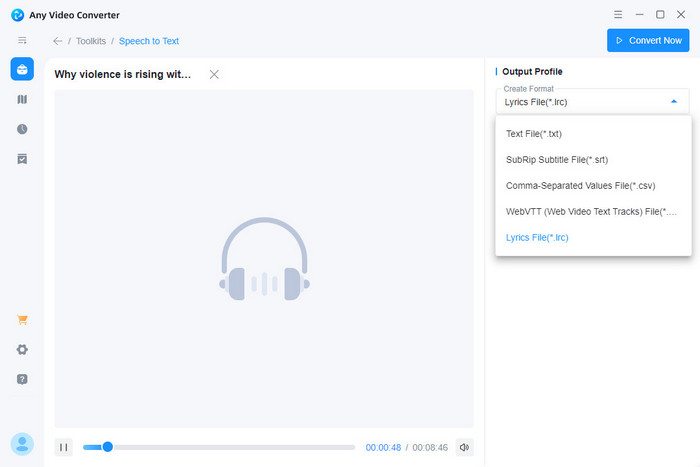Remove the loaded audio file
The height and width of the screenshot is (467, 700).
[214, 74]
